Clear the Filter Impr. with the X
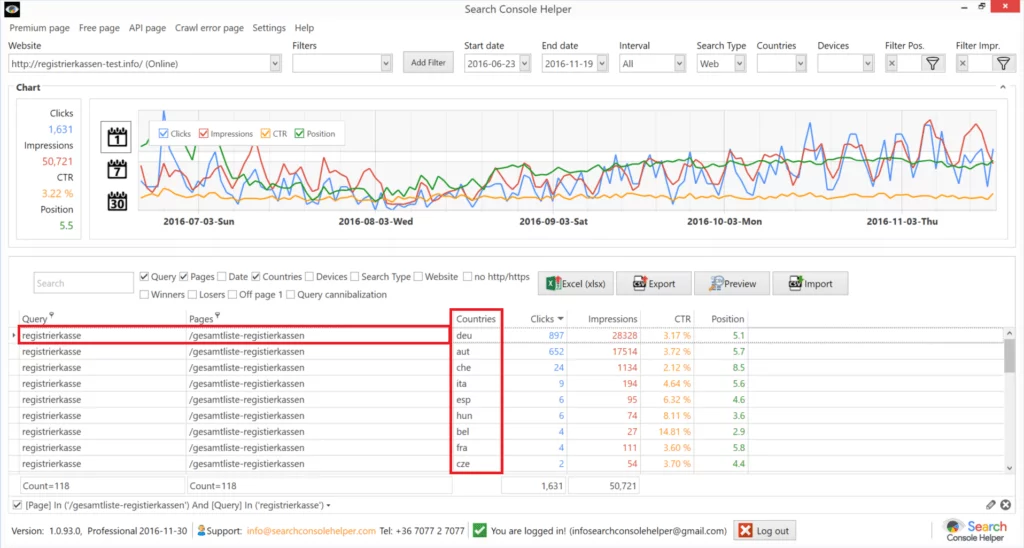Viewport: 1024px width, 548px height. [x=962, y=63]
